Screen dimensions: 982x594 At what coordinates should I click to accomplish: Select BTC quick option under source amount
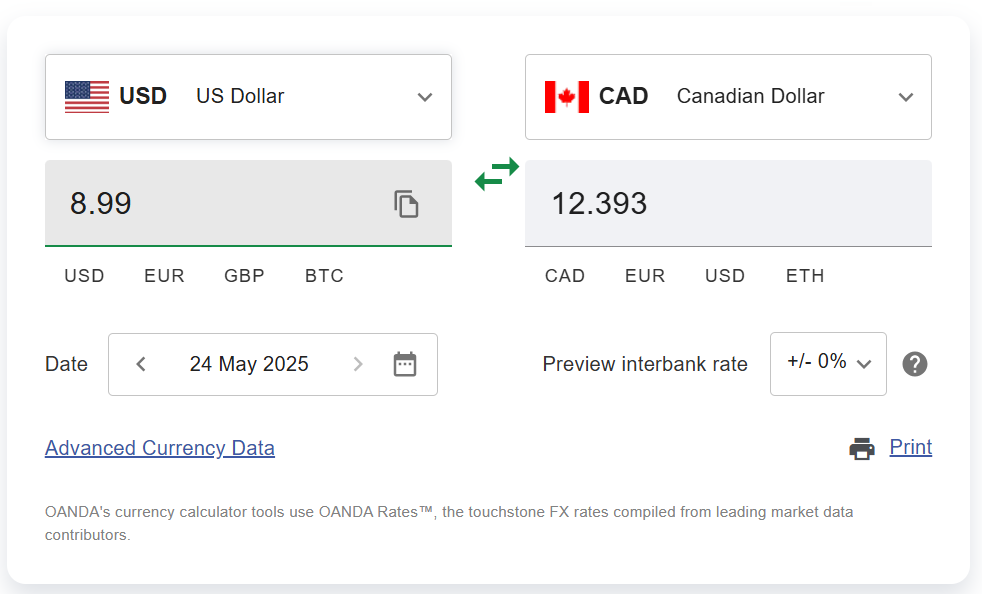[324, 276]
